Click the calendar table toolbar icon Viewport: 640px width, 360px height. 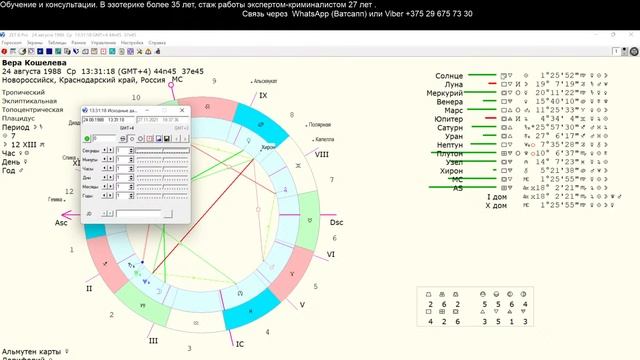click(13, 51)
